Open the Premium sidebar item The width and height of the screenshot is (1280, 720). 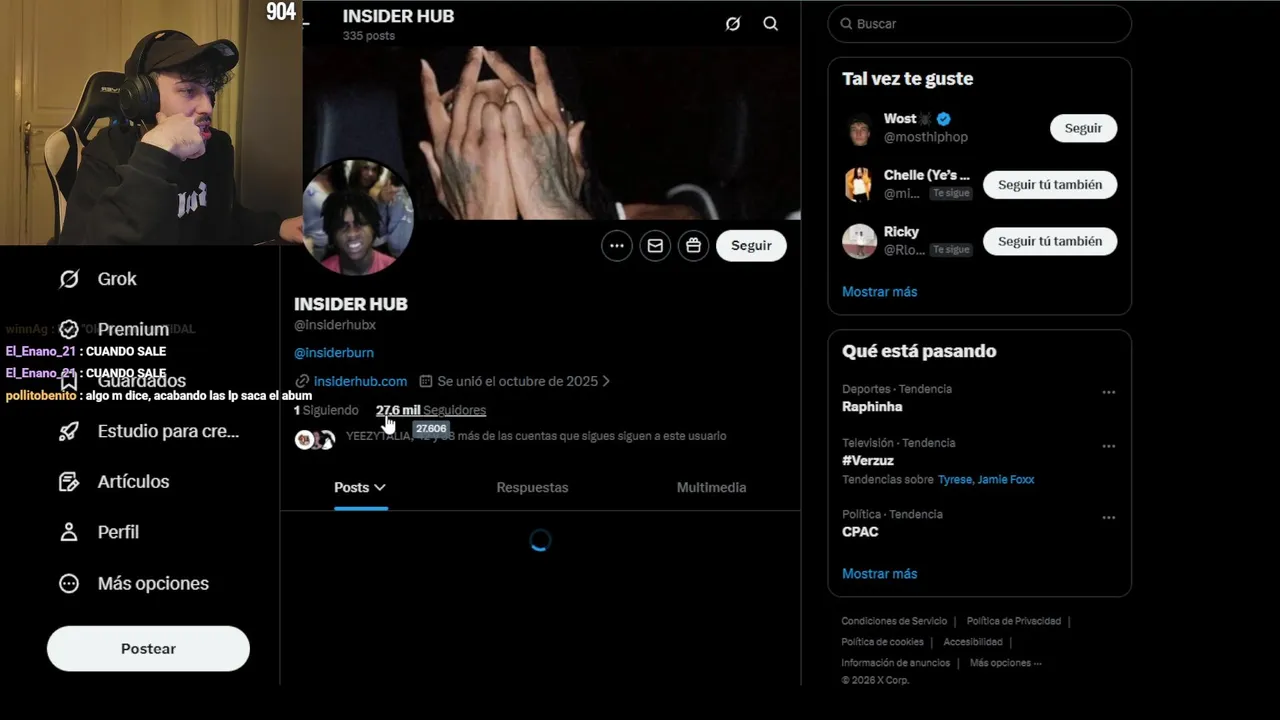point(132,329)
